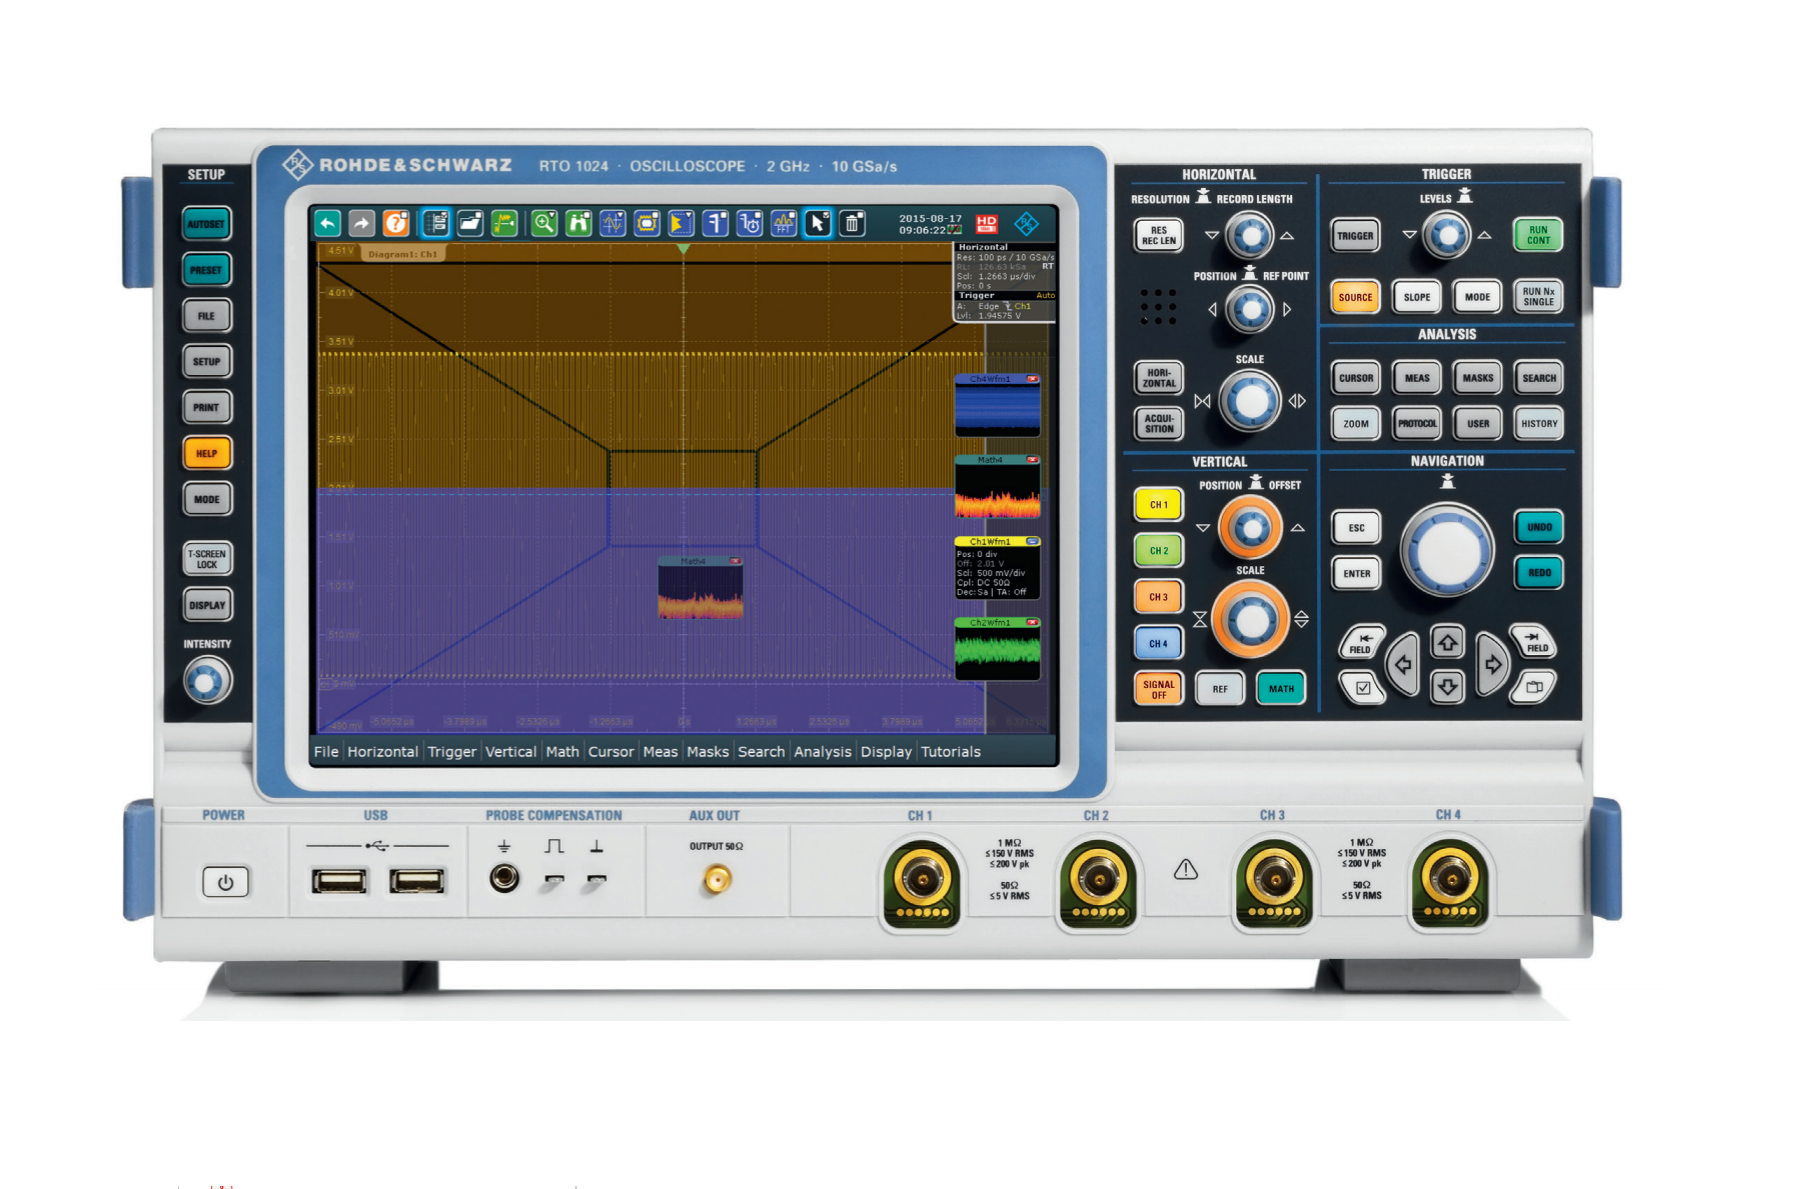Tap the green save waveform toolbar icon

point(504,223)
